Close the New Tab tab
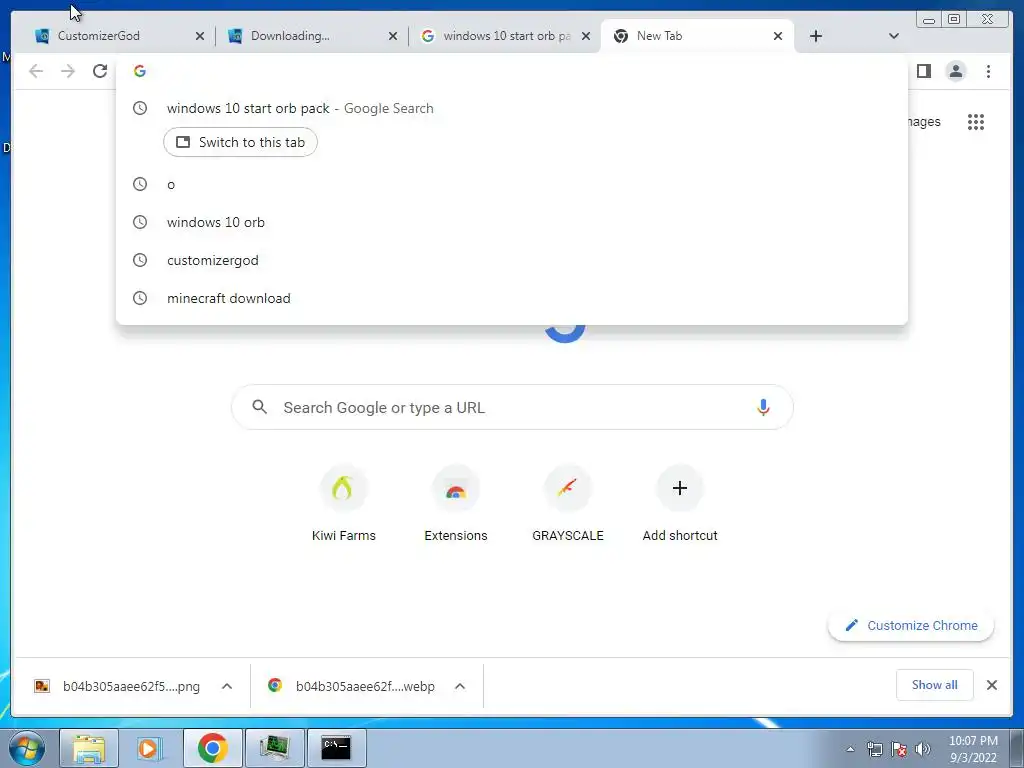 (778, 36)
